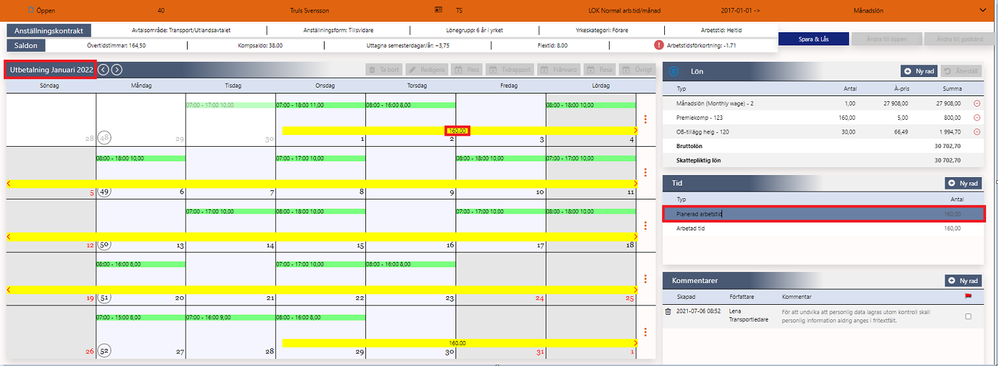
Task: Select the Planerad arbetstid row
Action: pyautogui.click(x=824, y=215)
